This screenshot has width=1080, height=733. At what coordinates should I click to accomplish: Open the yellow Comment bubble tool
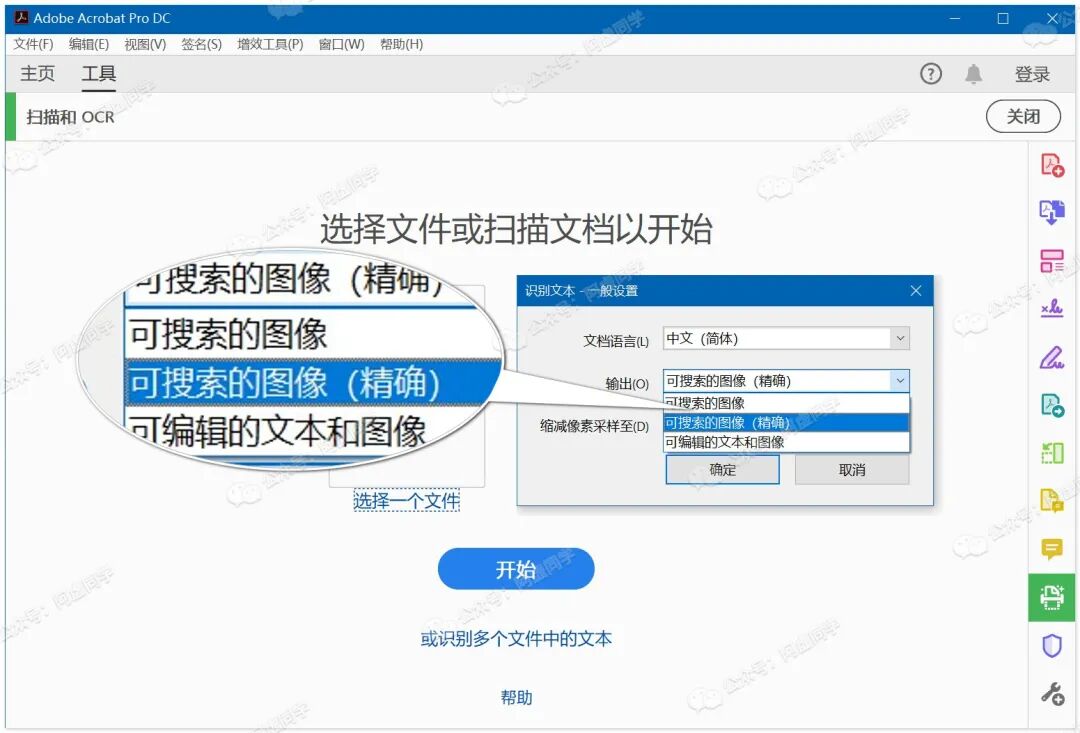1052,549
